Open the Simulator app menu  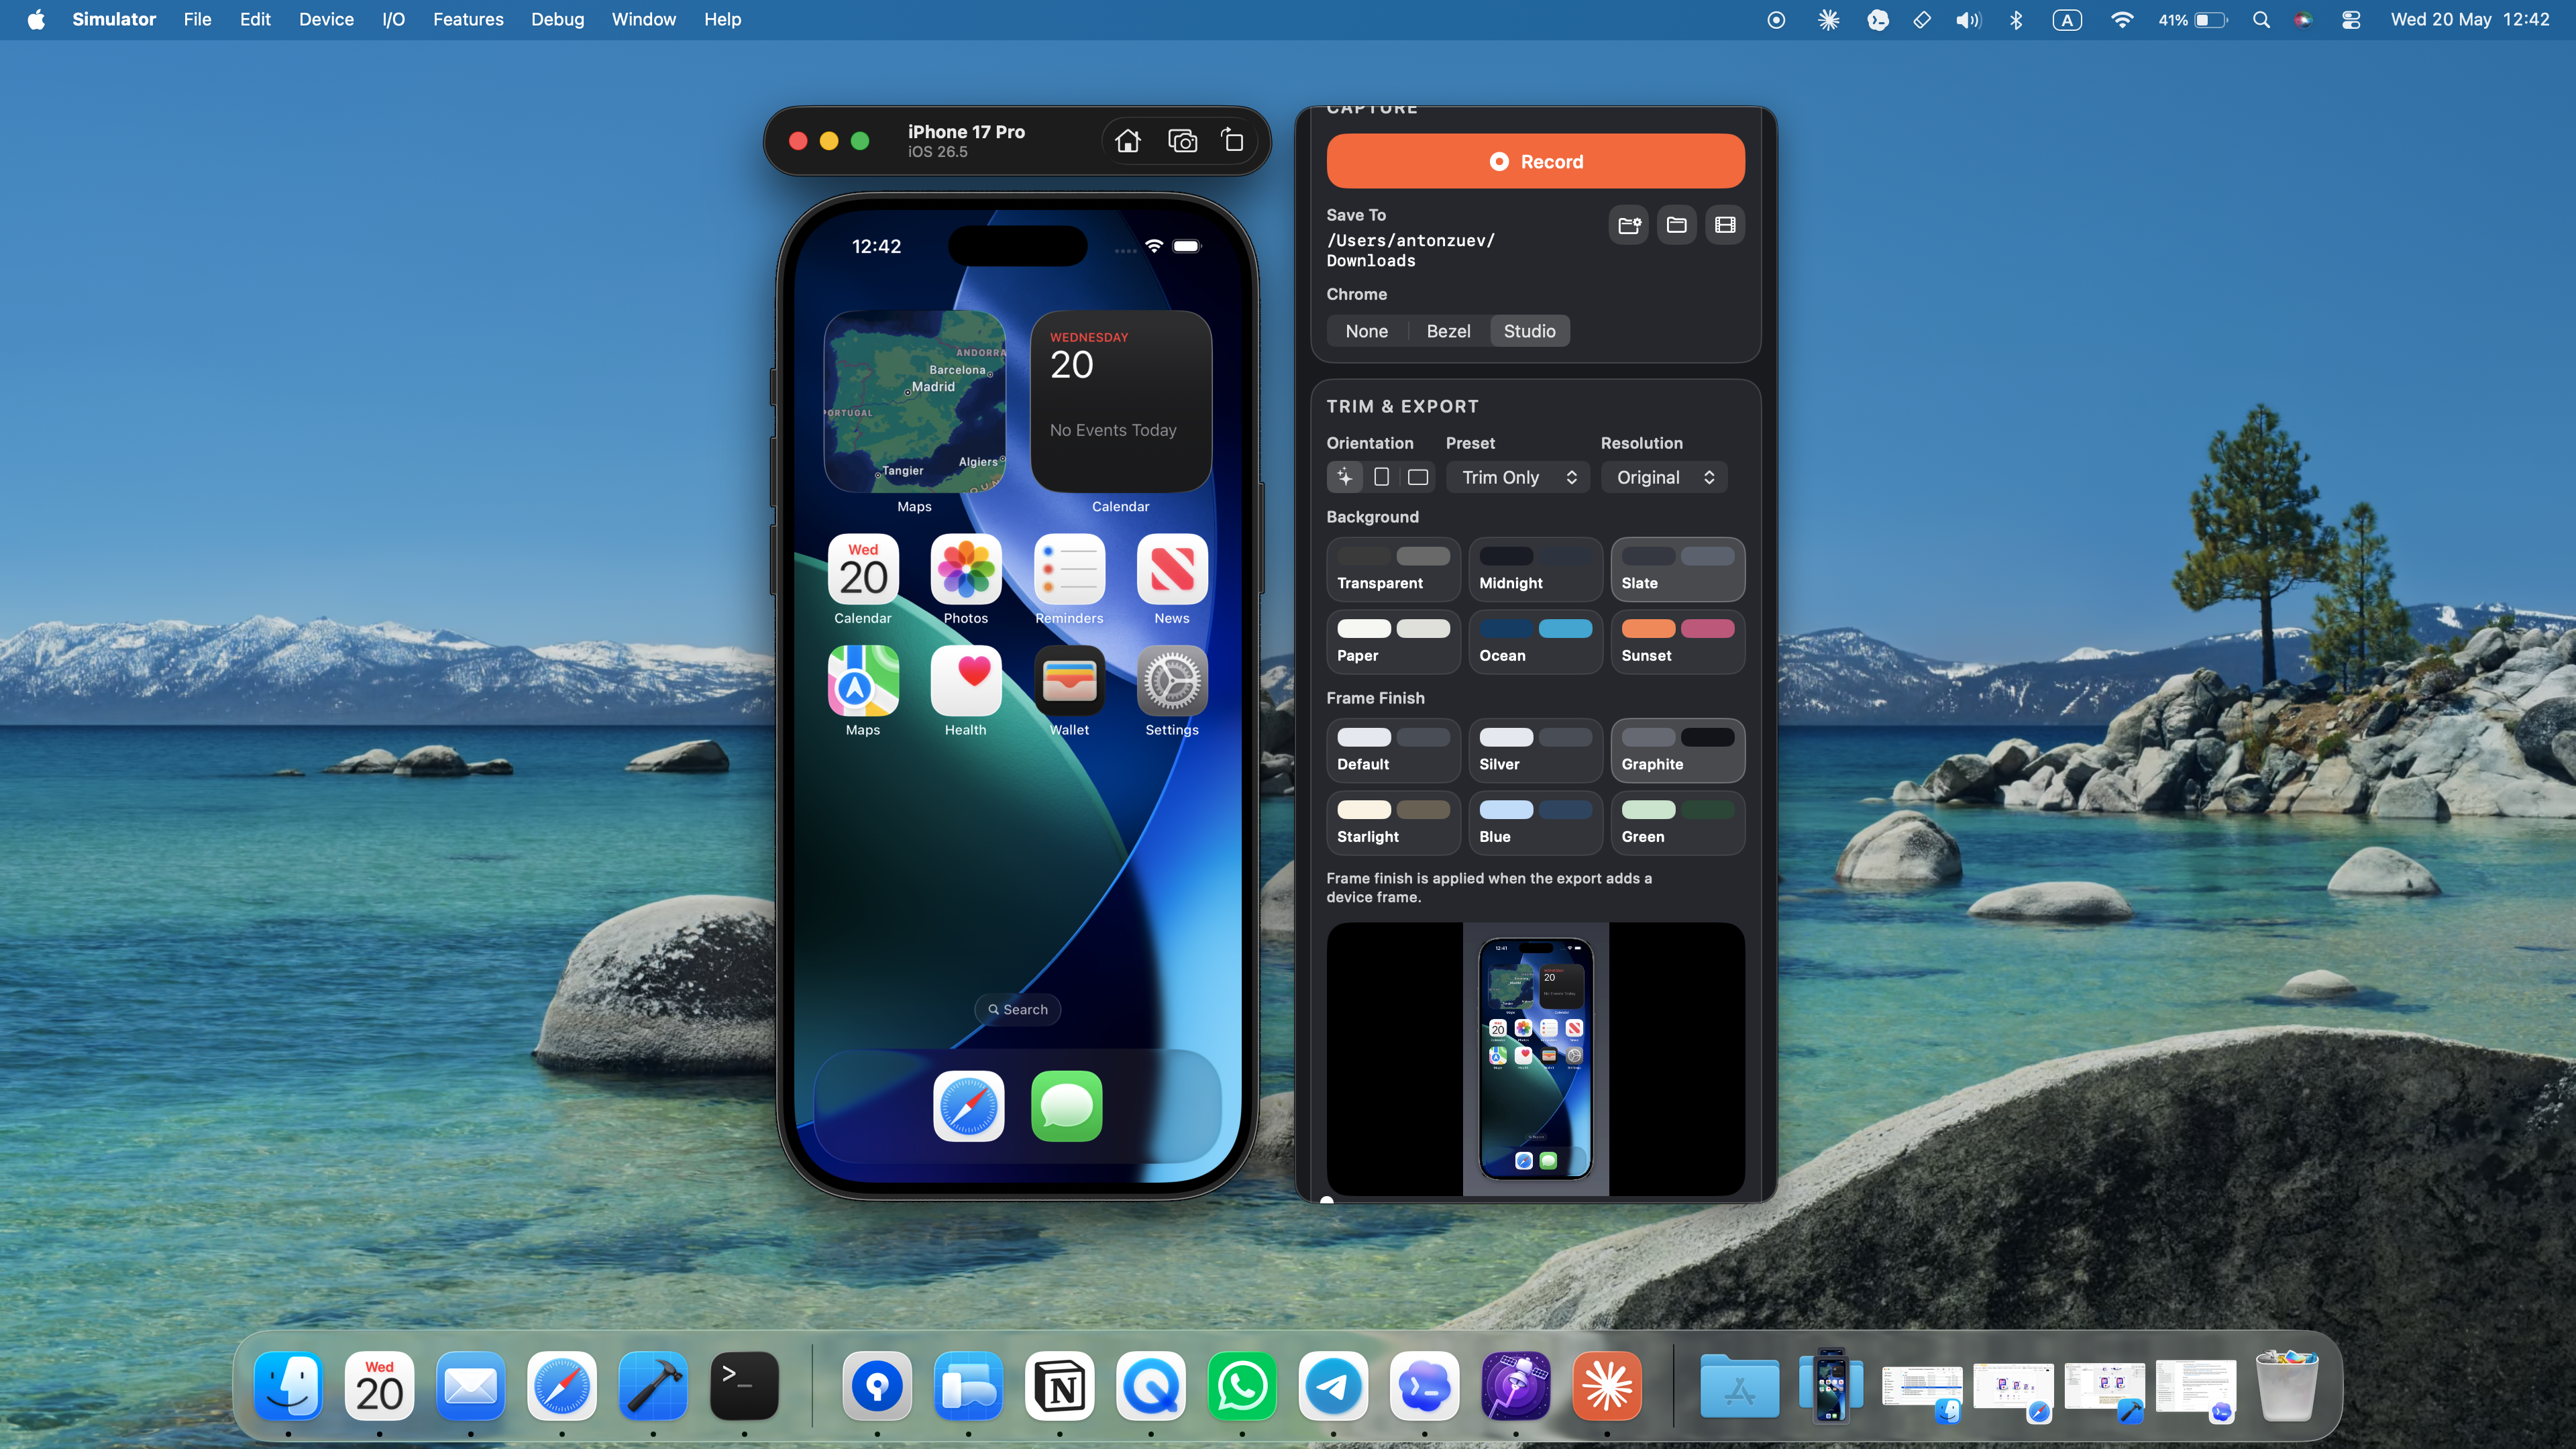coord(114,20)
